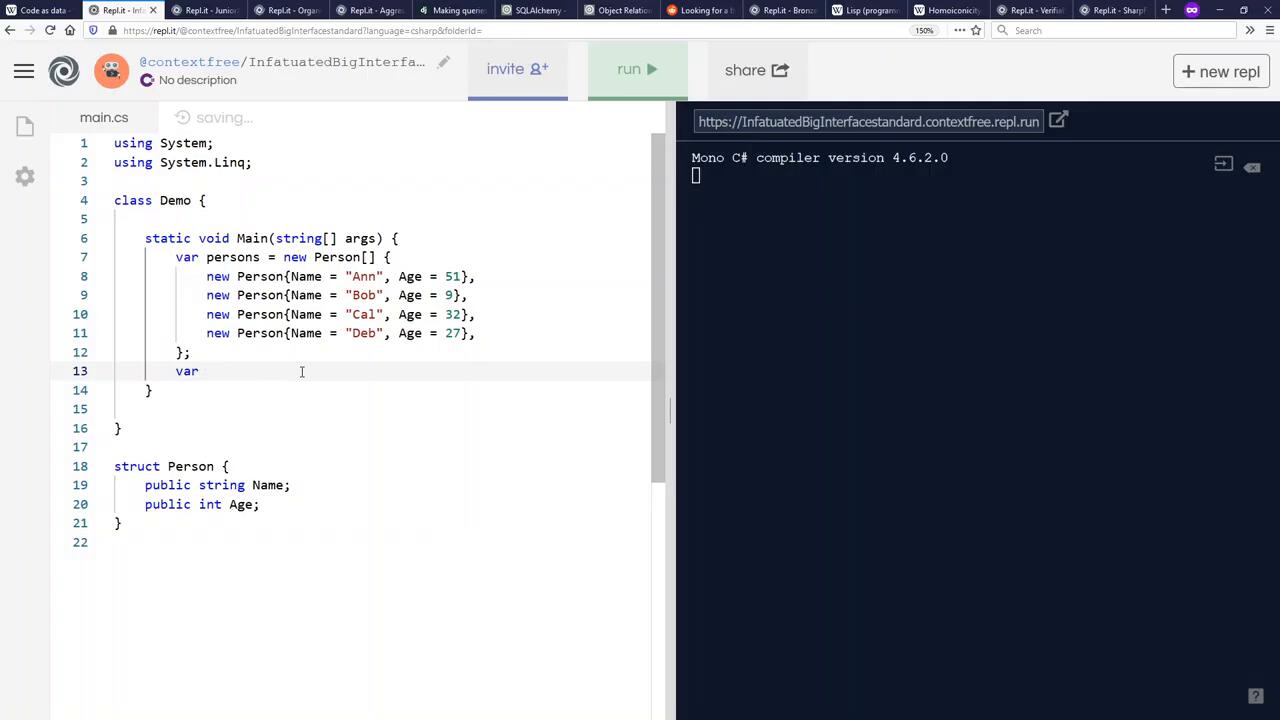Invite collaborators to this repl
The height and width of the screenshot is (720, 1280).
pyautogui.click(x=517, y=70)
